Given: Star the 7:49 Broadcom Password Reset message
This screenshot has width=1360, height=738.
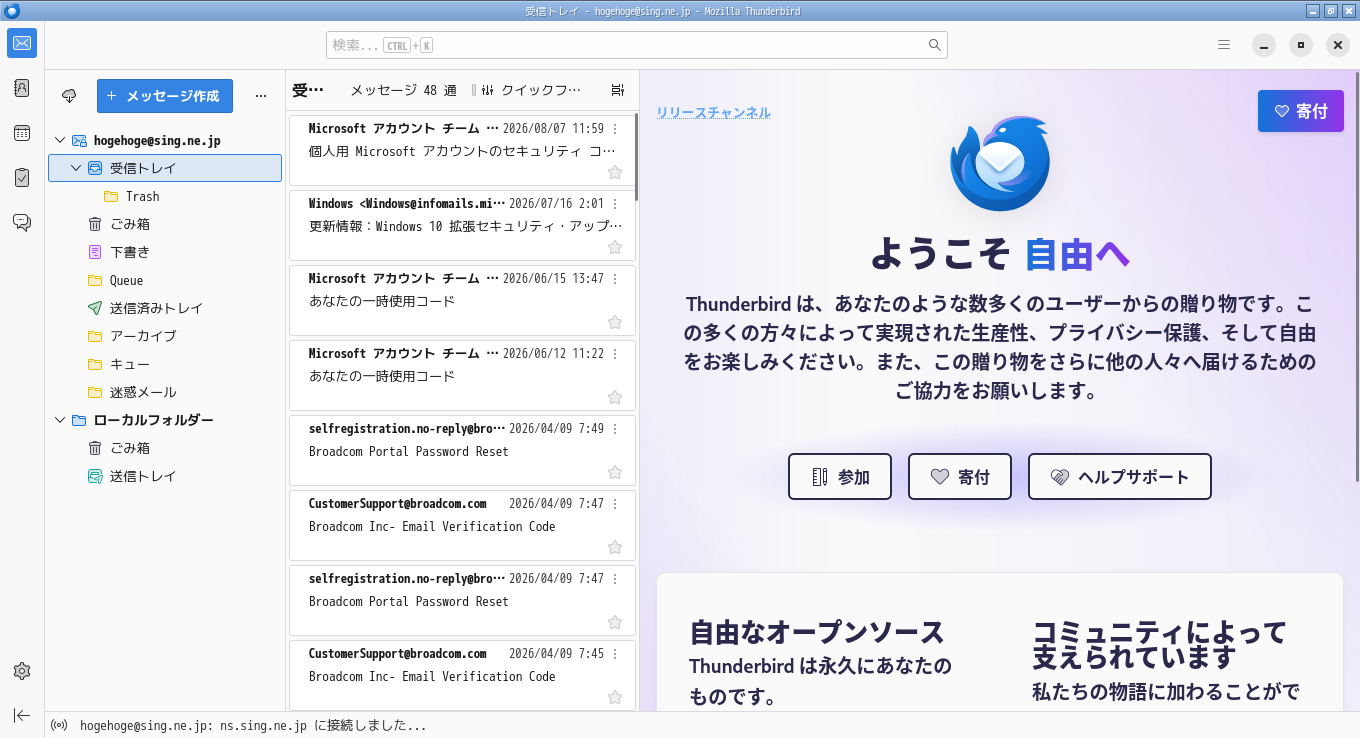Looking at the screenshot, I should (615, 472).
